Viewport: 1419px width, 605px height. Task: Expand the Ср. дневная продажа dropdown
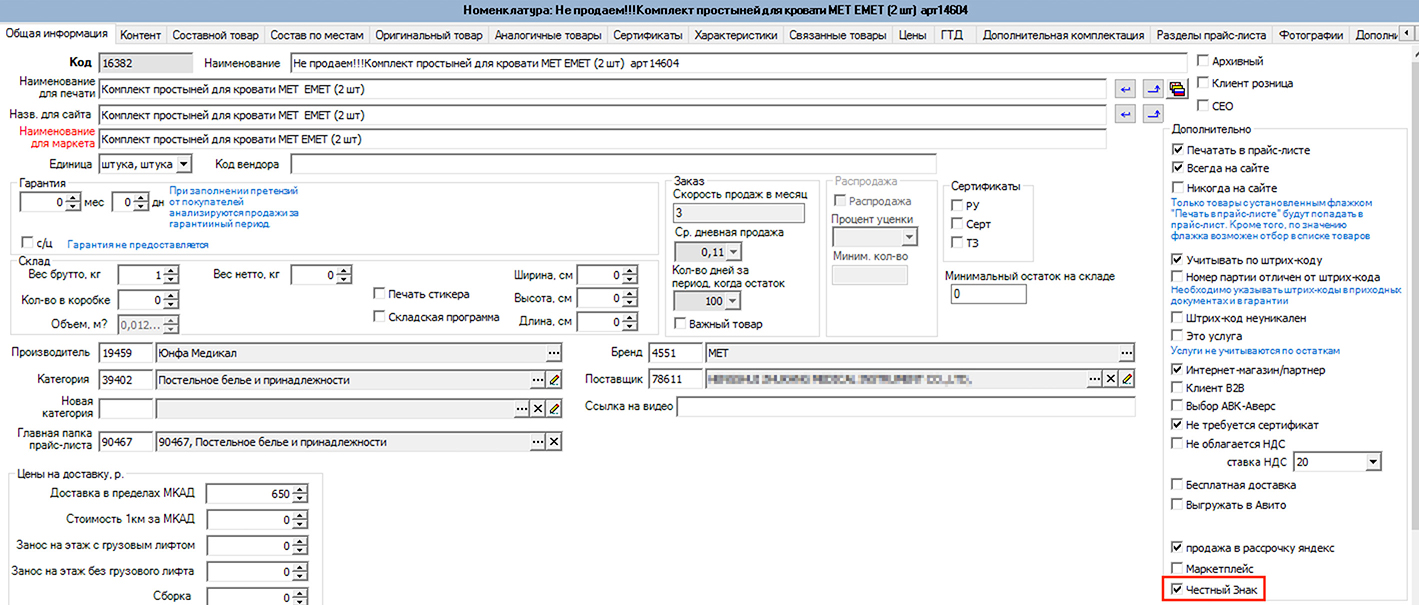click(x=734, y=252)
